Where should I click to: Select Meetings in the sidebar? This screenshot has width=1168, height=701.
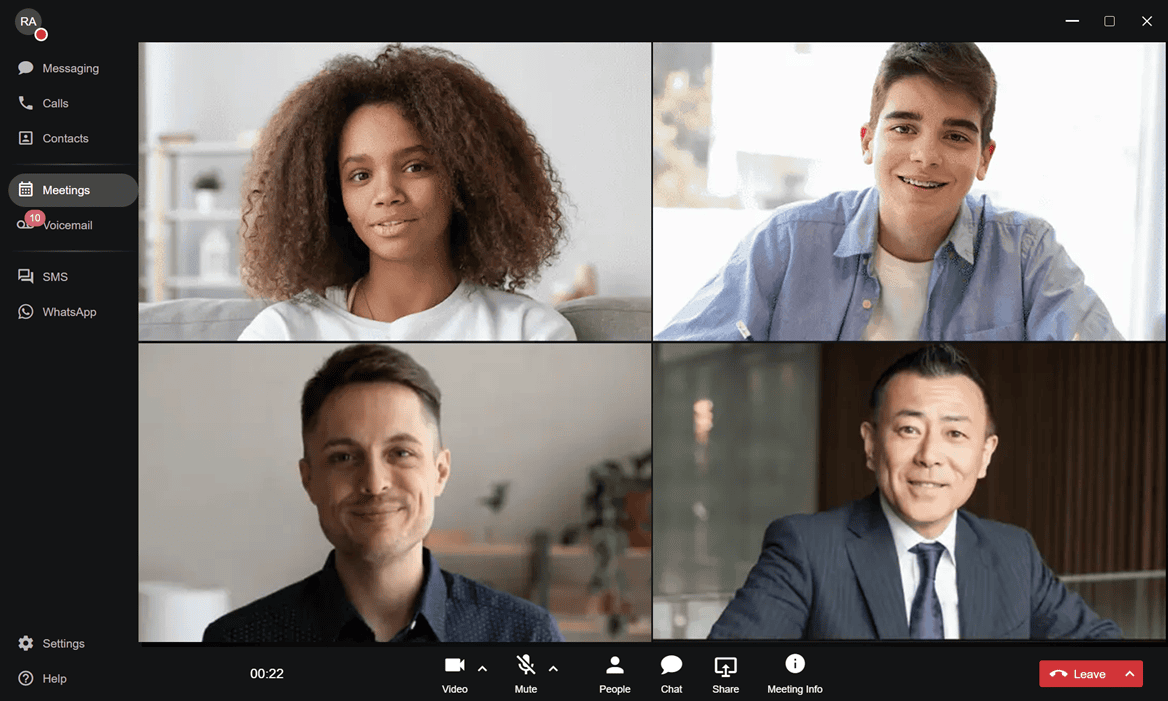[66, 190]
